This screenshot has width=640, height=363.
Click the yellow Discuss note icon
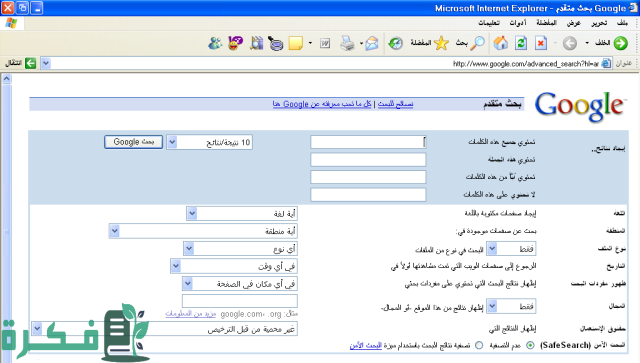[296, 43]
